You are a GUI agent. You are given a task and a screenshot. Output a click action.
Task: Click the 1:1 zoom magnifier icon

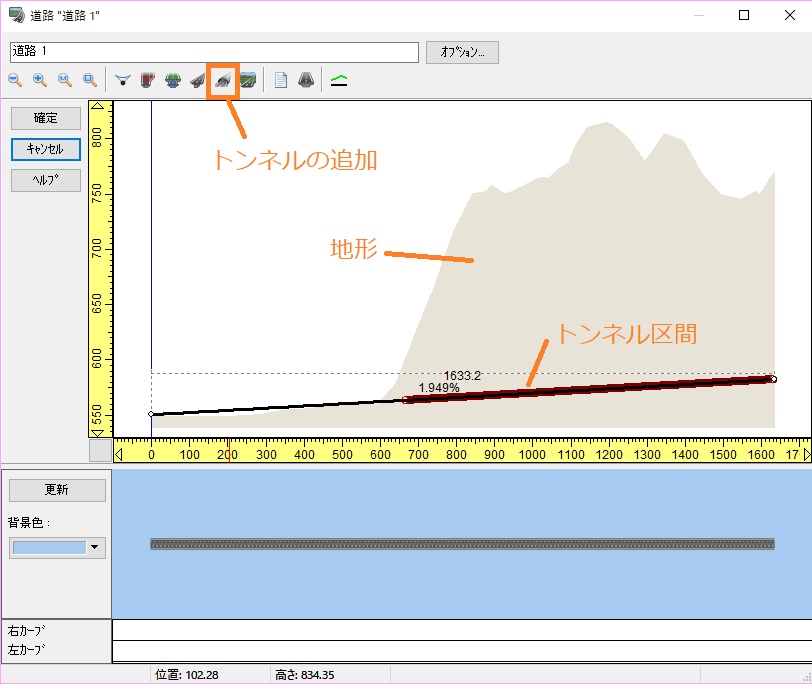[x=65, y=80]
